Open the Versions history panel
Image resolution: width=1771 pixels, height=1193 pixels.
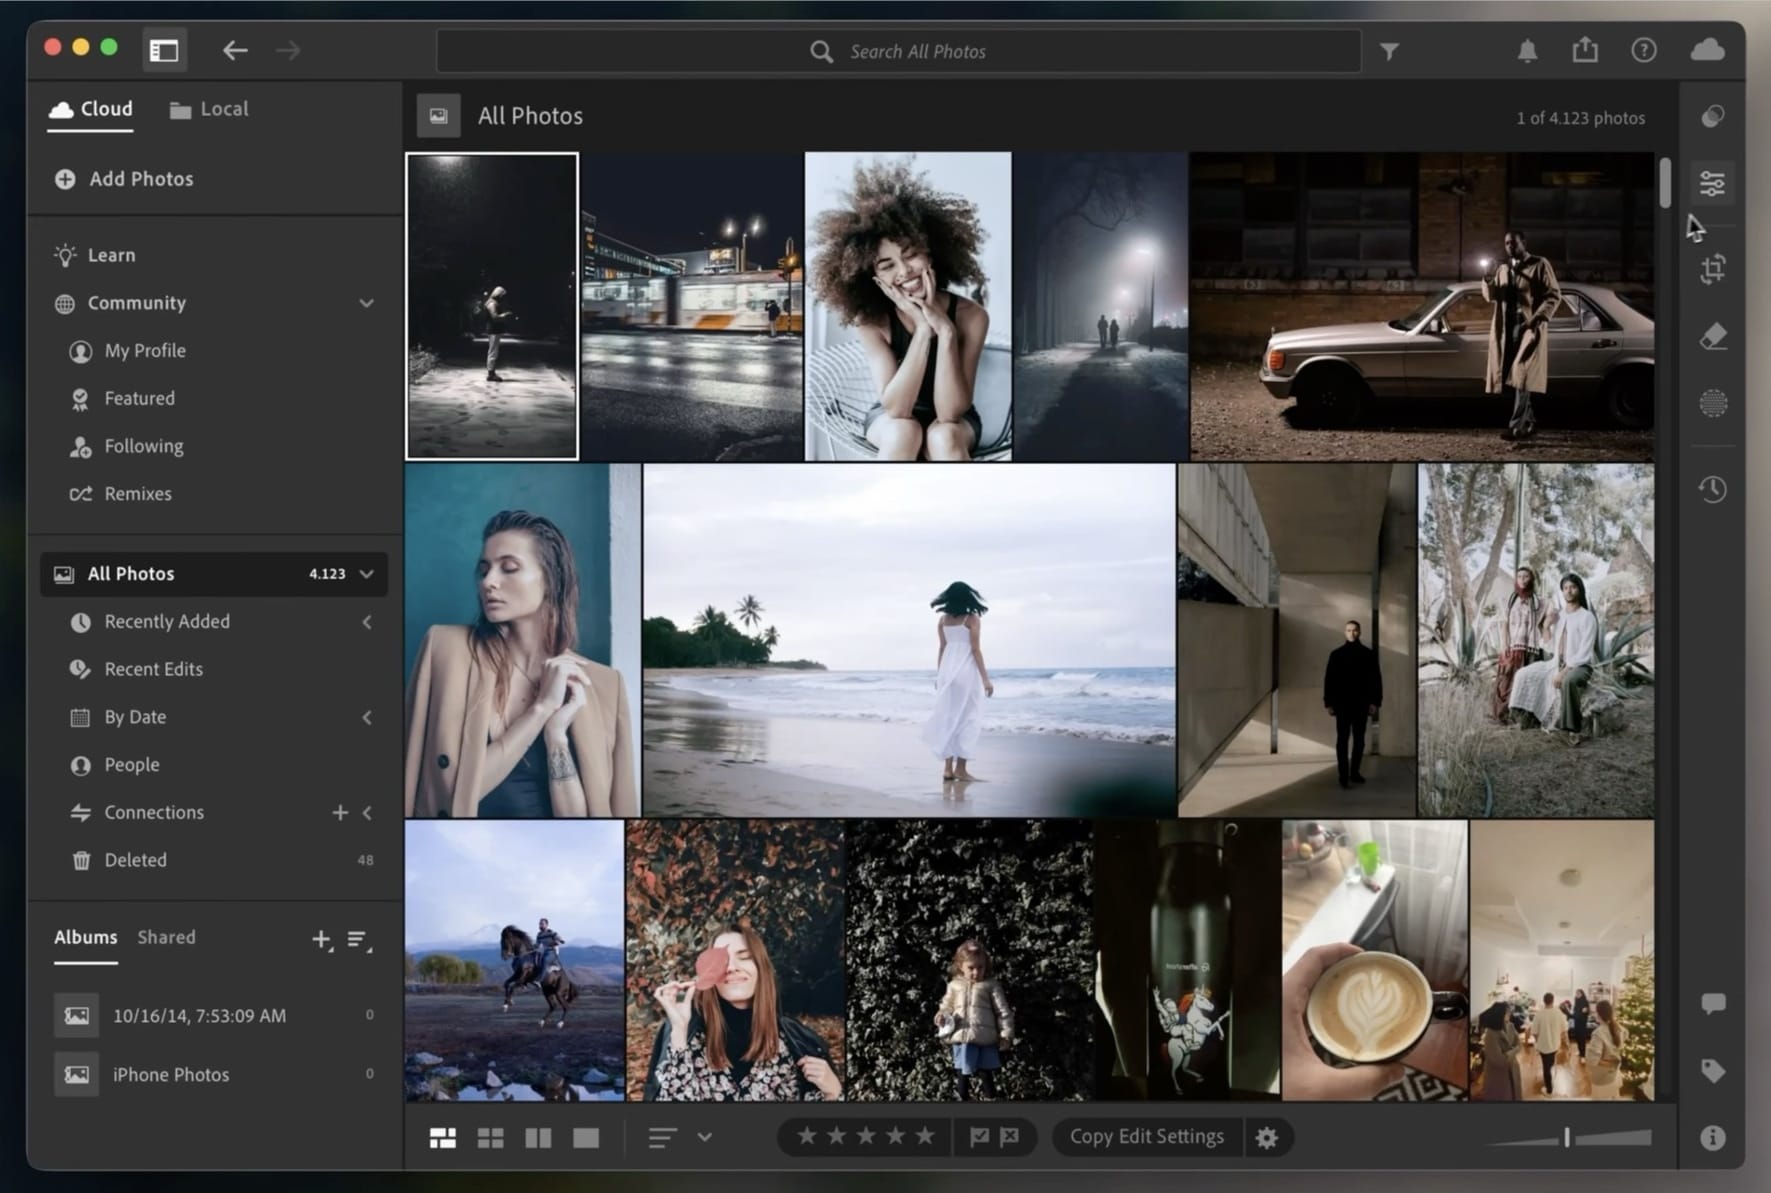[x=1712, y=490]
